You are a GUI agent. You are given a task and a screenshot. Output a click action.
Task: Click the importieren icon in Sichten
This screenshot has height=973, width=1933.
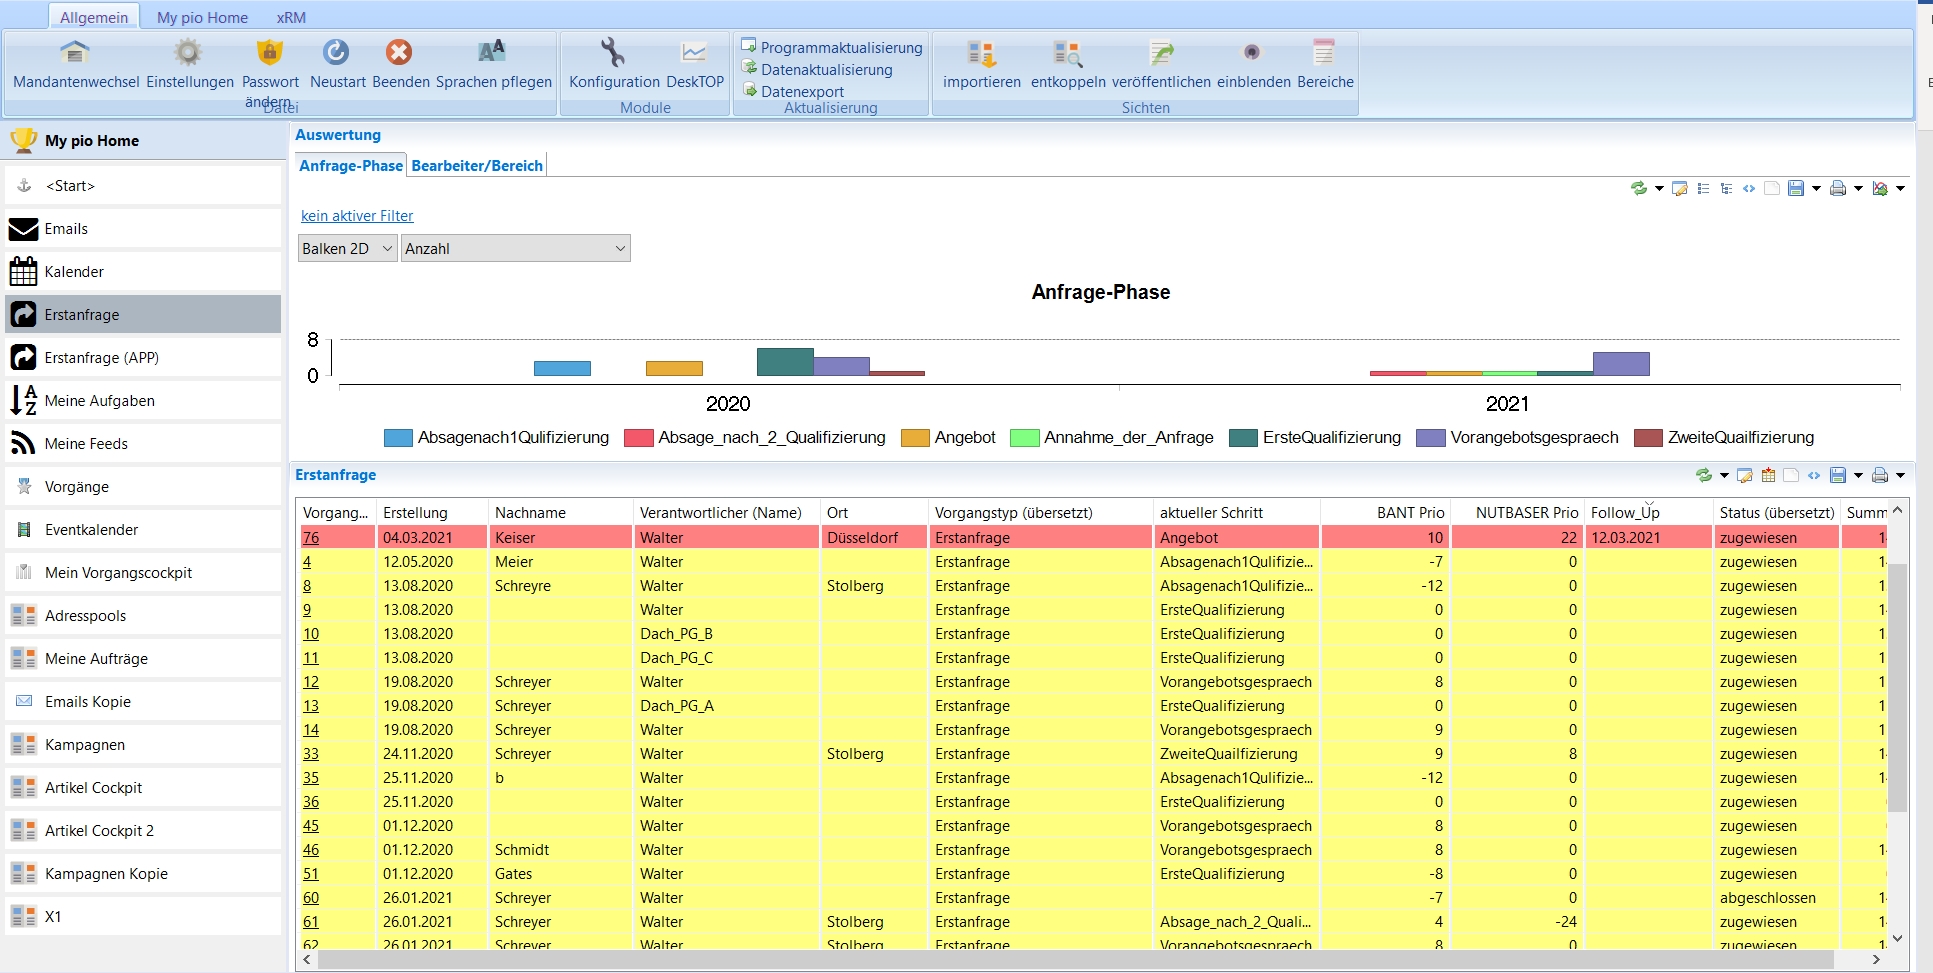click(981, 53)
